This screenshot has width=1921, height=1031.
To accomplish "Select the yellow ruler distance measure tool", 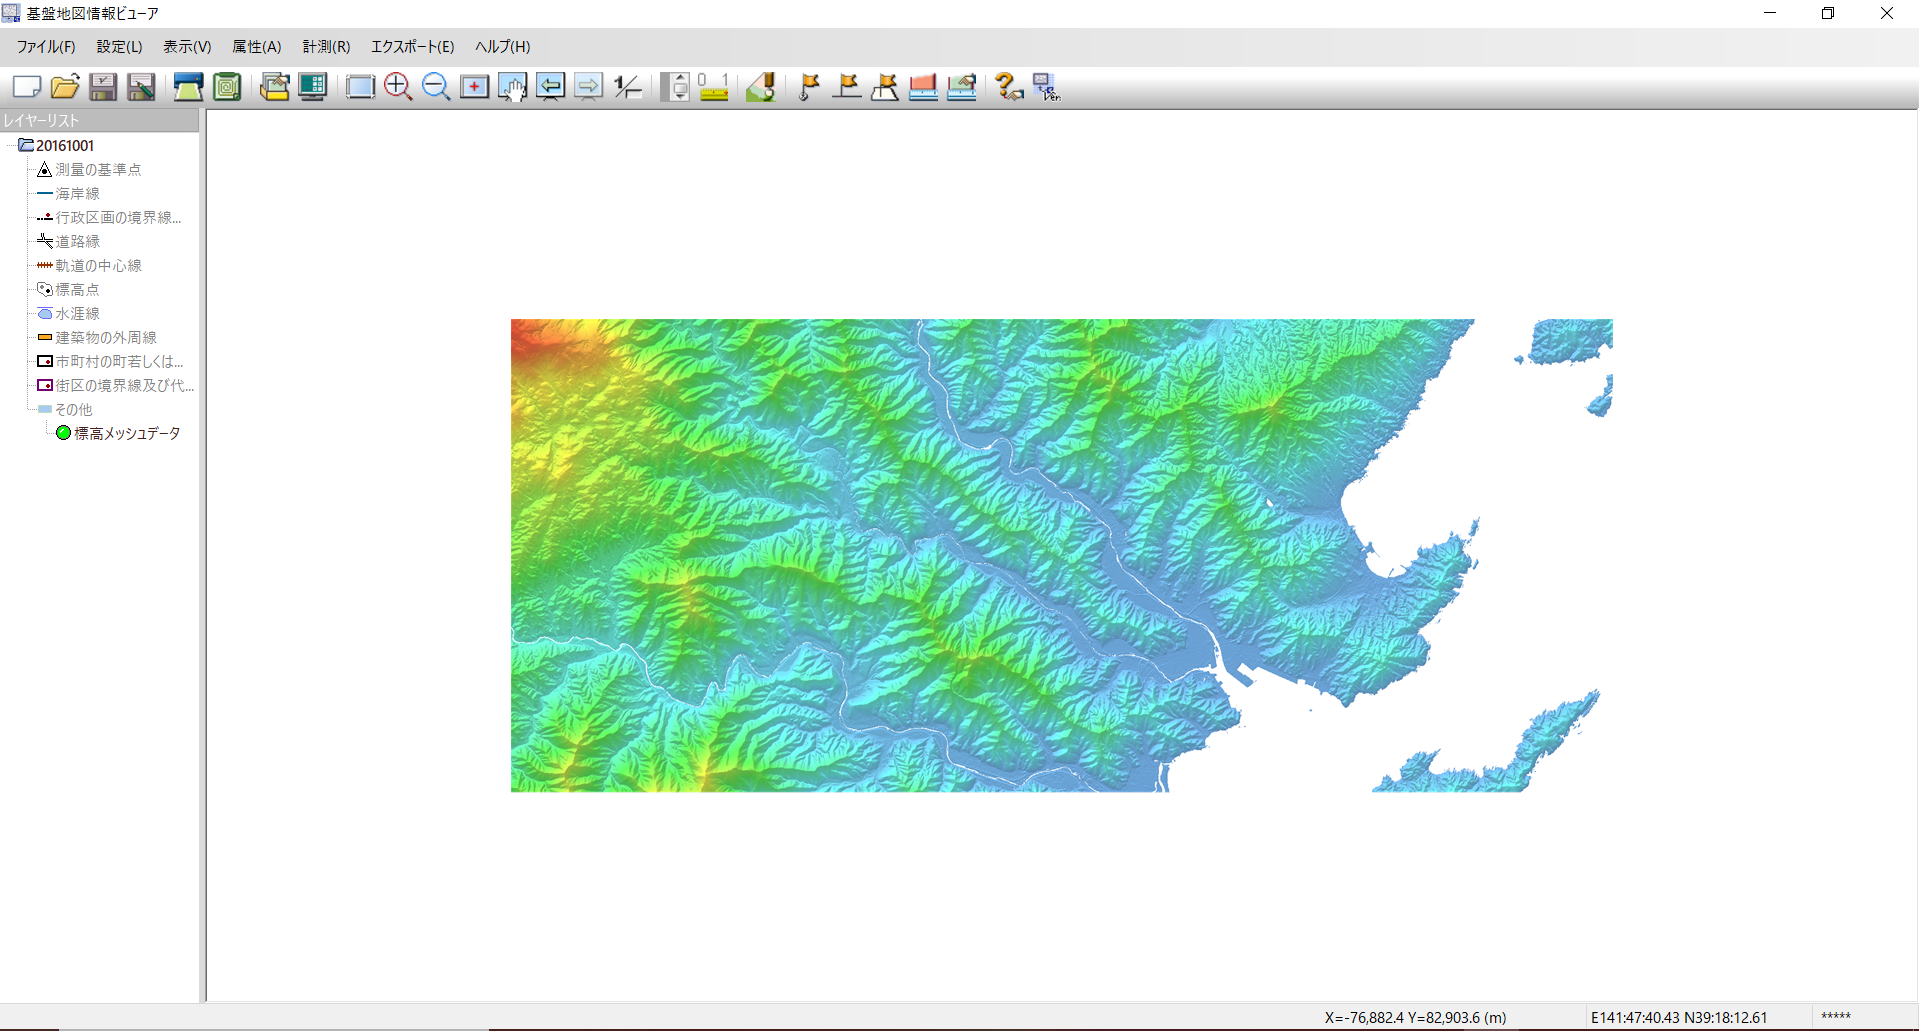I will [x=713, y=87].
